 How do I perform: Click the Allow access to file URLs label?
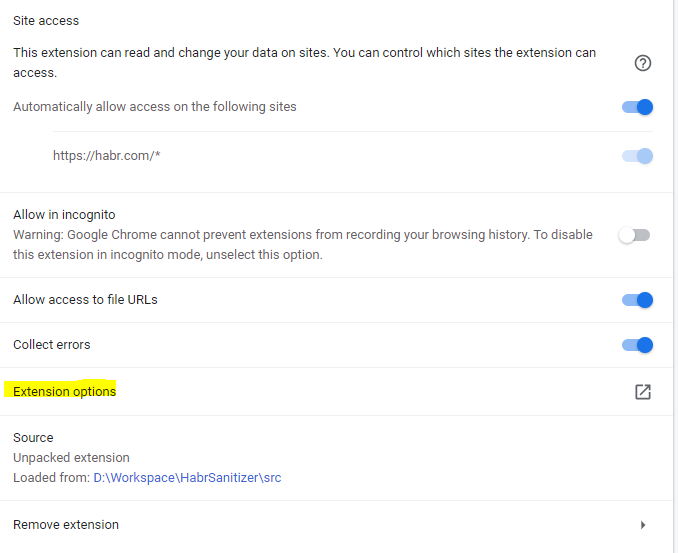(x=85, y=300)
